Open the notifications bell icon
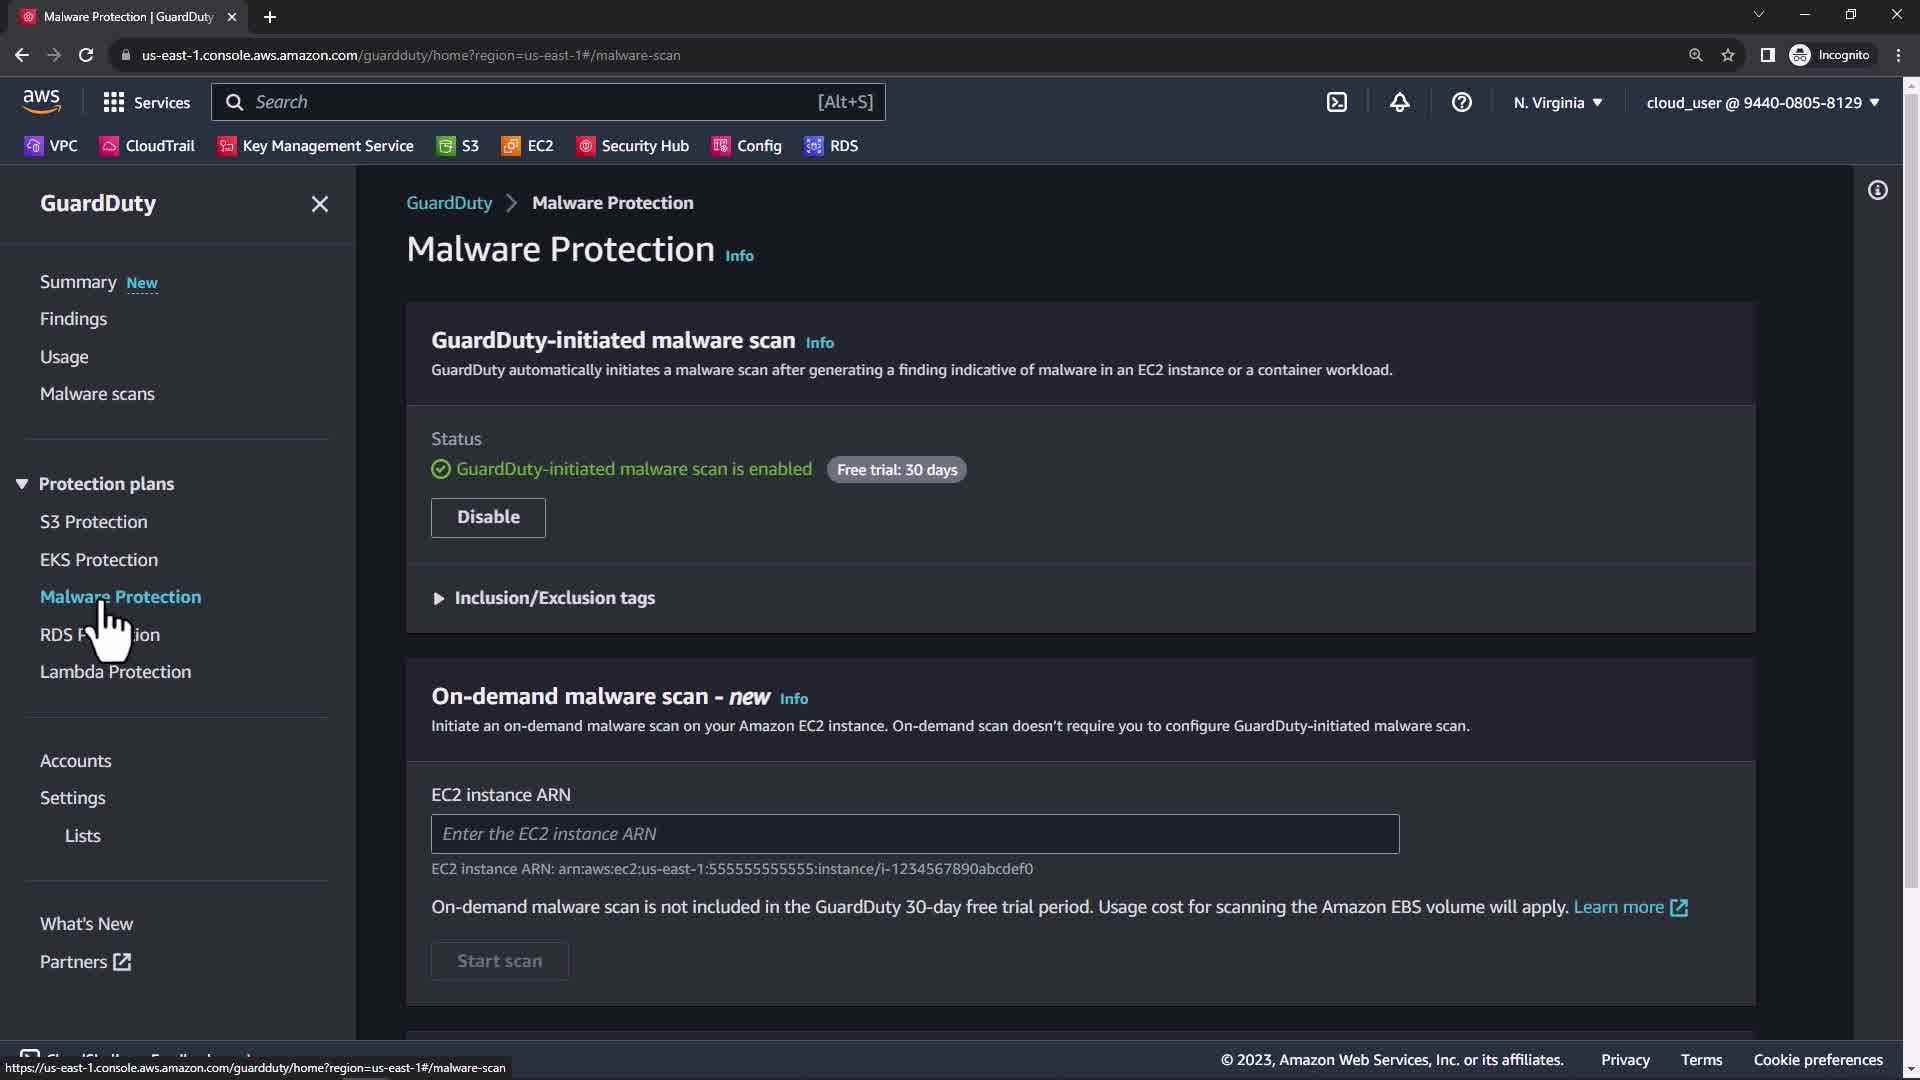This screenshot has width=1920, height=1080. 1399,102
